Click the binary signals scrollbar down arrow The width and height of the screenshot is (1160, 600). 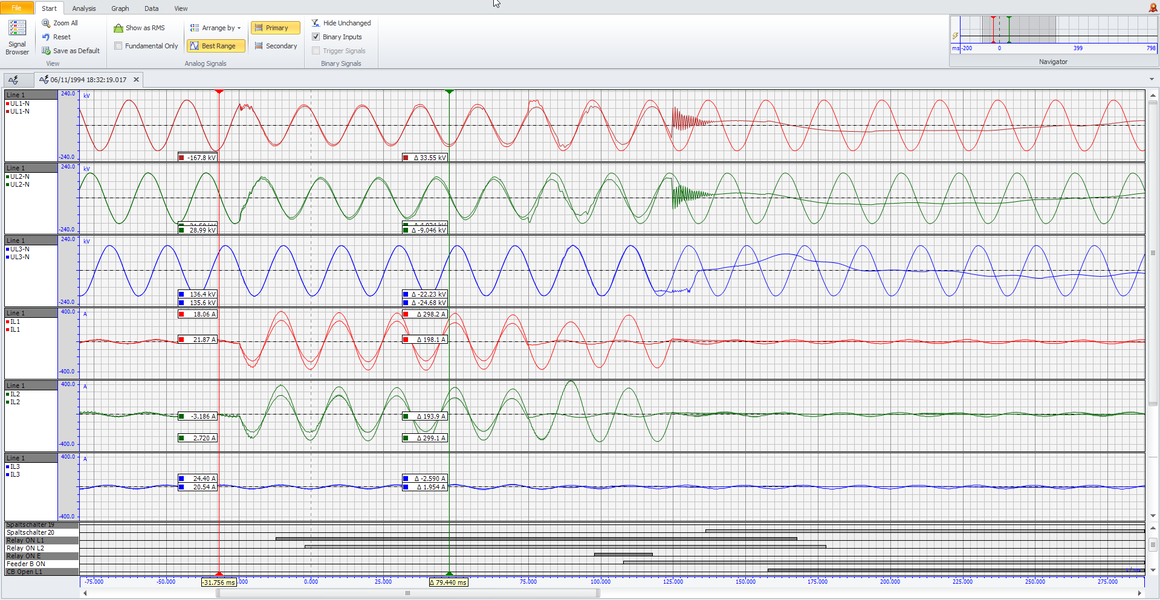coord(1151,570)
